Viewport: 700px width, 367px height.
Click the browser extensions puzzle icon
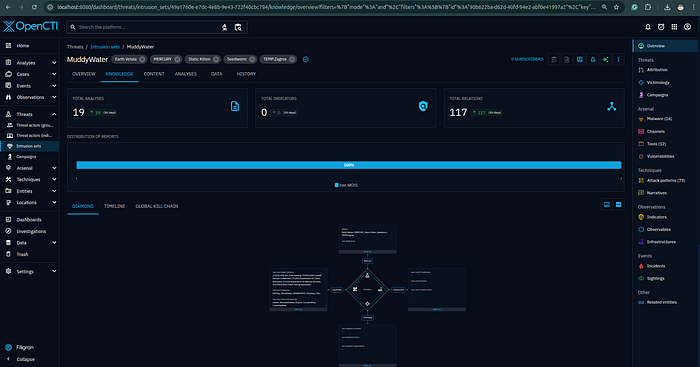point(648,7)
